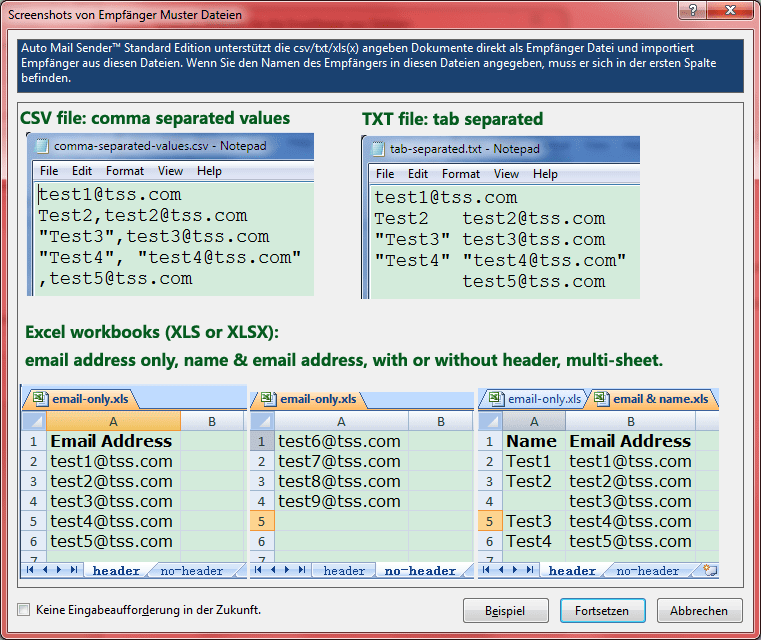The width and height of the screenshot is (761, 640).
Task: Select bold no-header sheet tab under test9 workbook
Action: [420, 571]
